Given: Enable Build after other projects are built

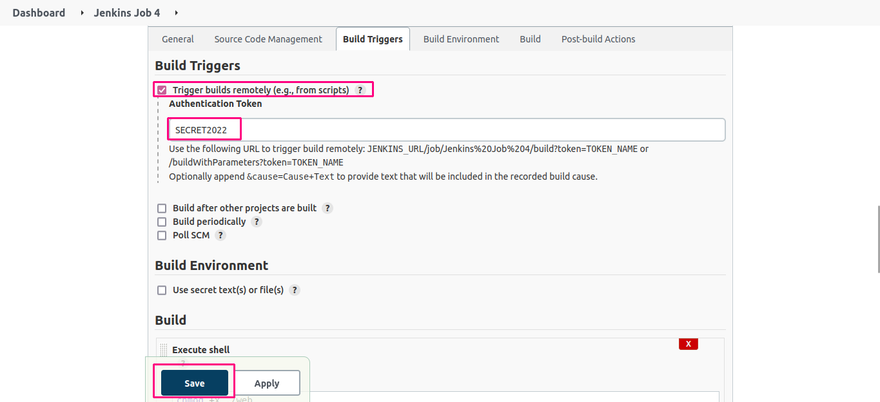Looking at the screenshot, I should [x=162, y=208].
